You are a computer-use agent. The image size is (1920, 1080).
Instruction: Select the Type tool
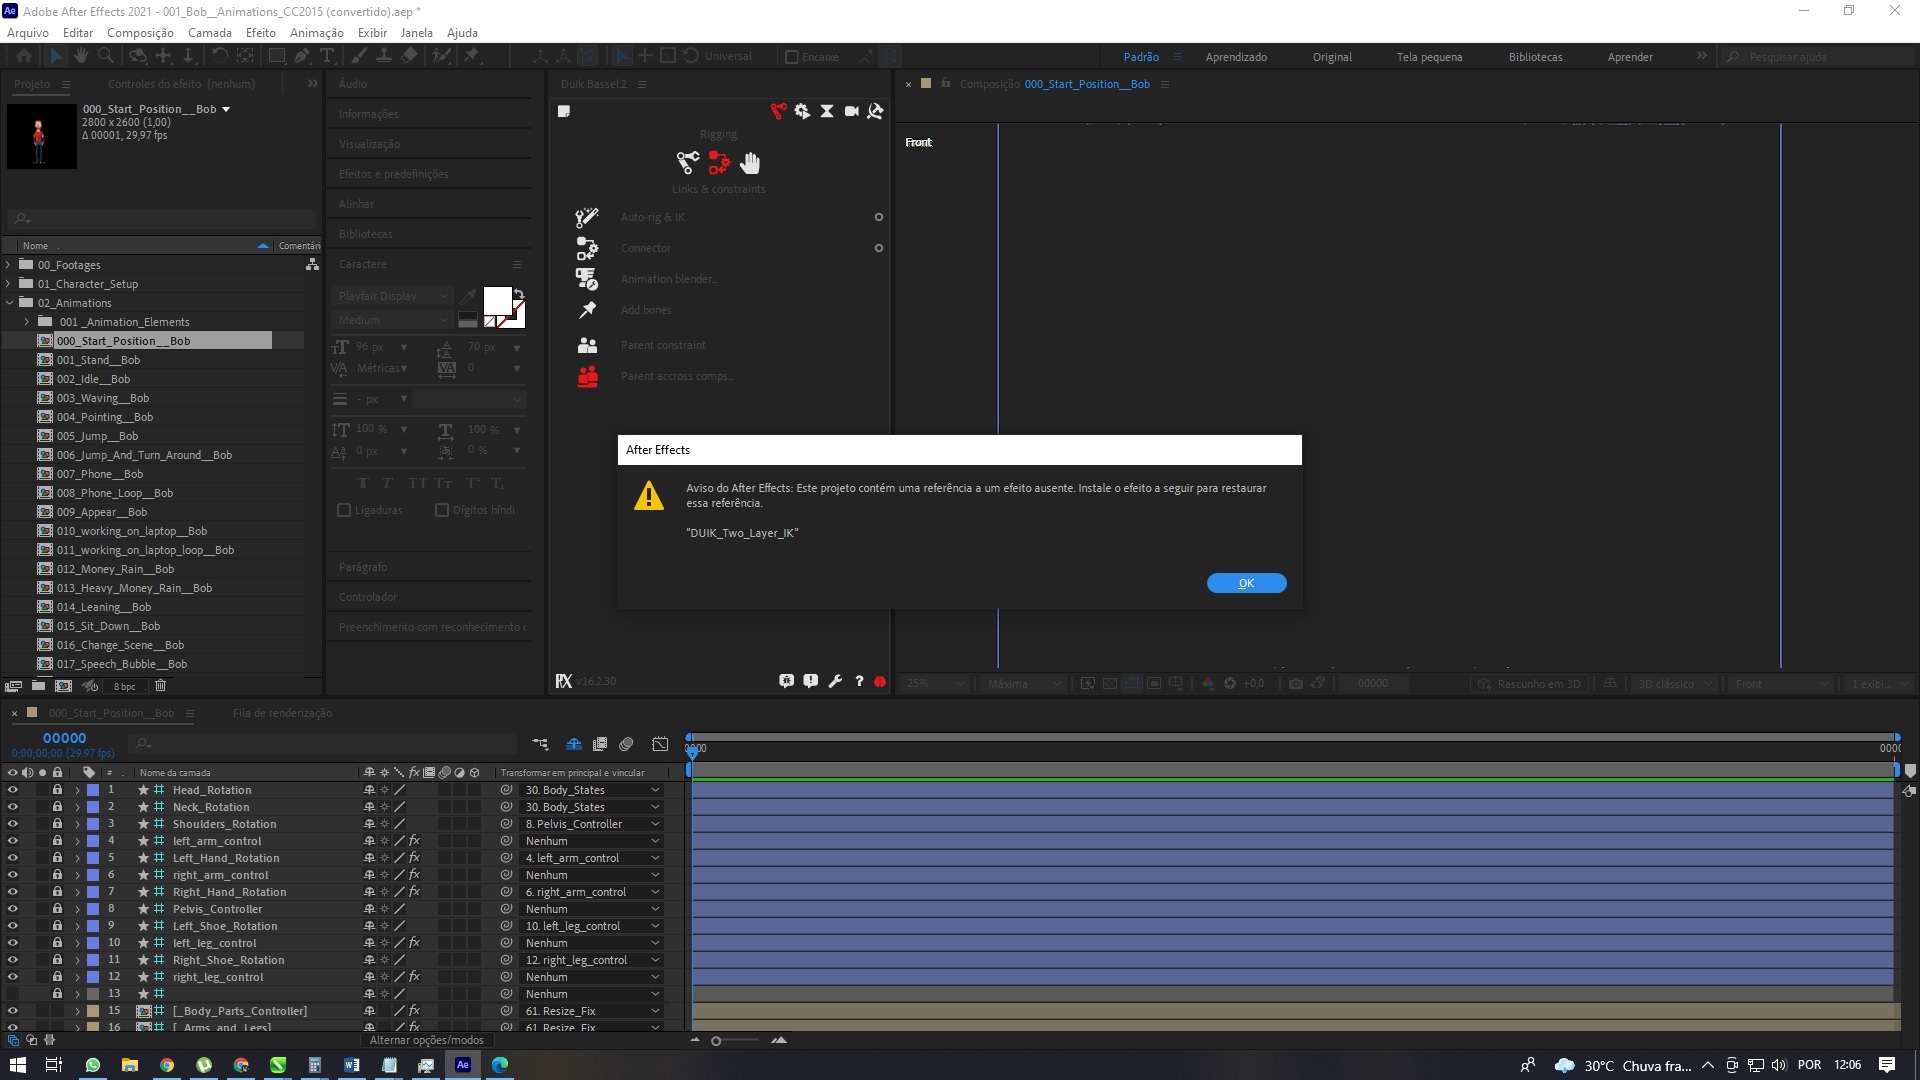(328, 56)
